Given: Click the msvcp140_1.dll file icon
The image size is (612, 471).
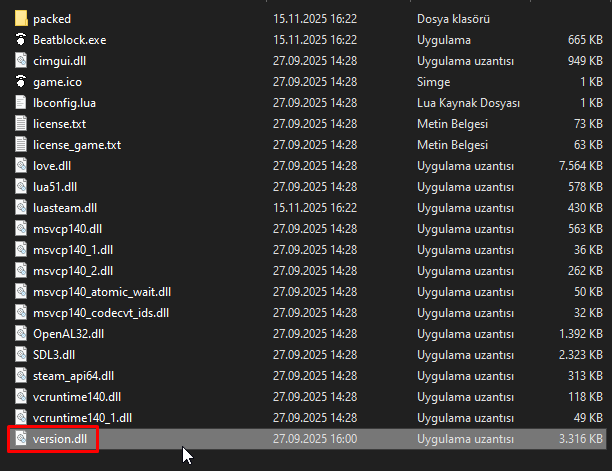Looking at the screenshot, I should [21, 250].
